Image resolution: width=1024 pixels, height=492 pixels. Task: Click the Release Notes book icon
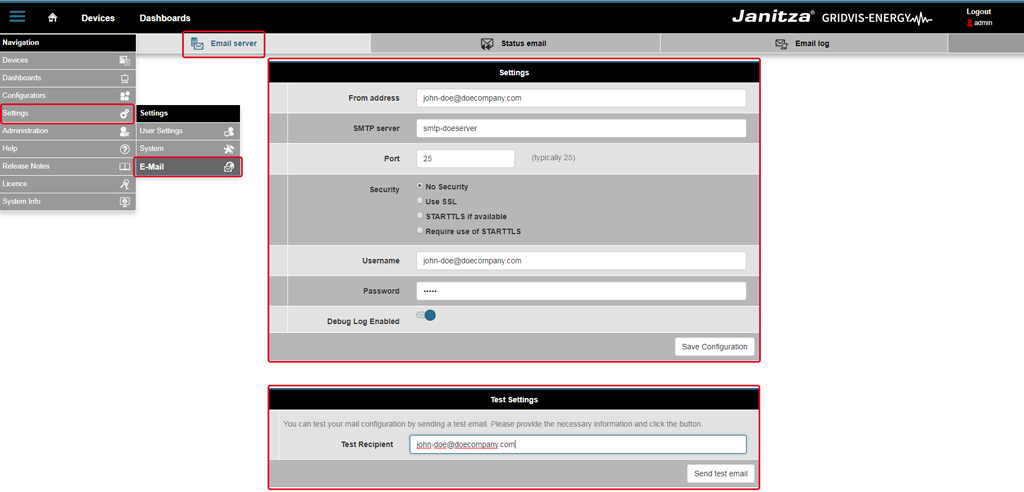coord(125,166)
